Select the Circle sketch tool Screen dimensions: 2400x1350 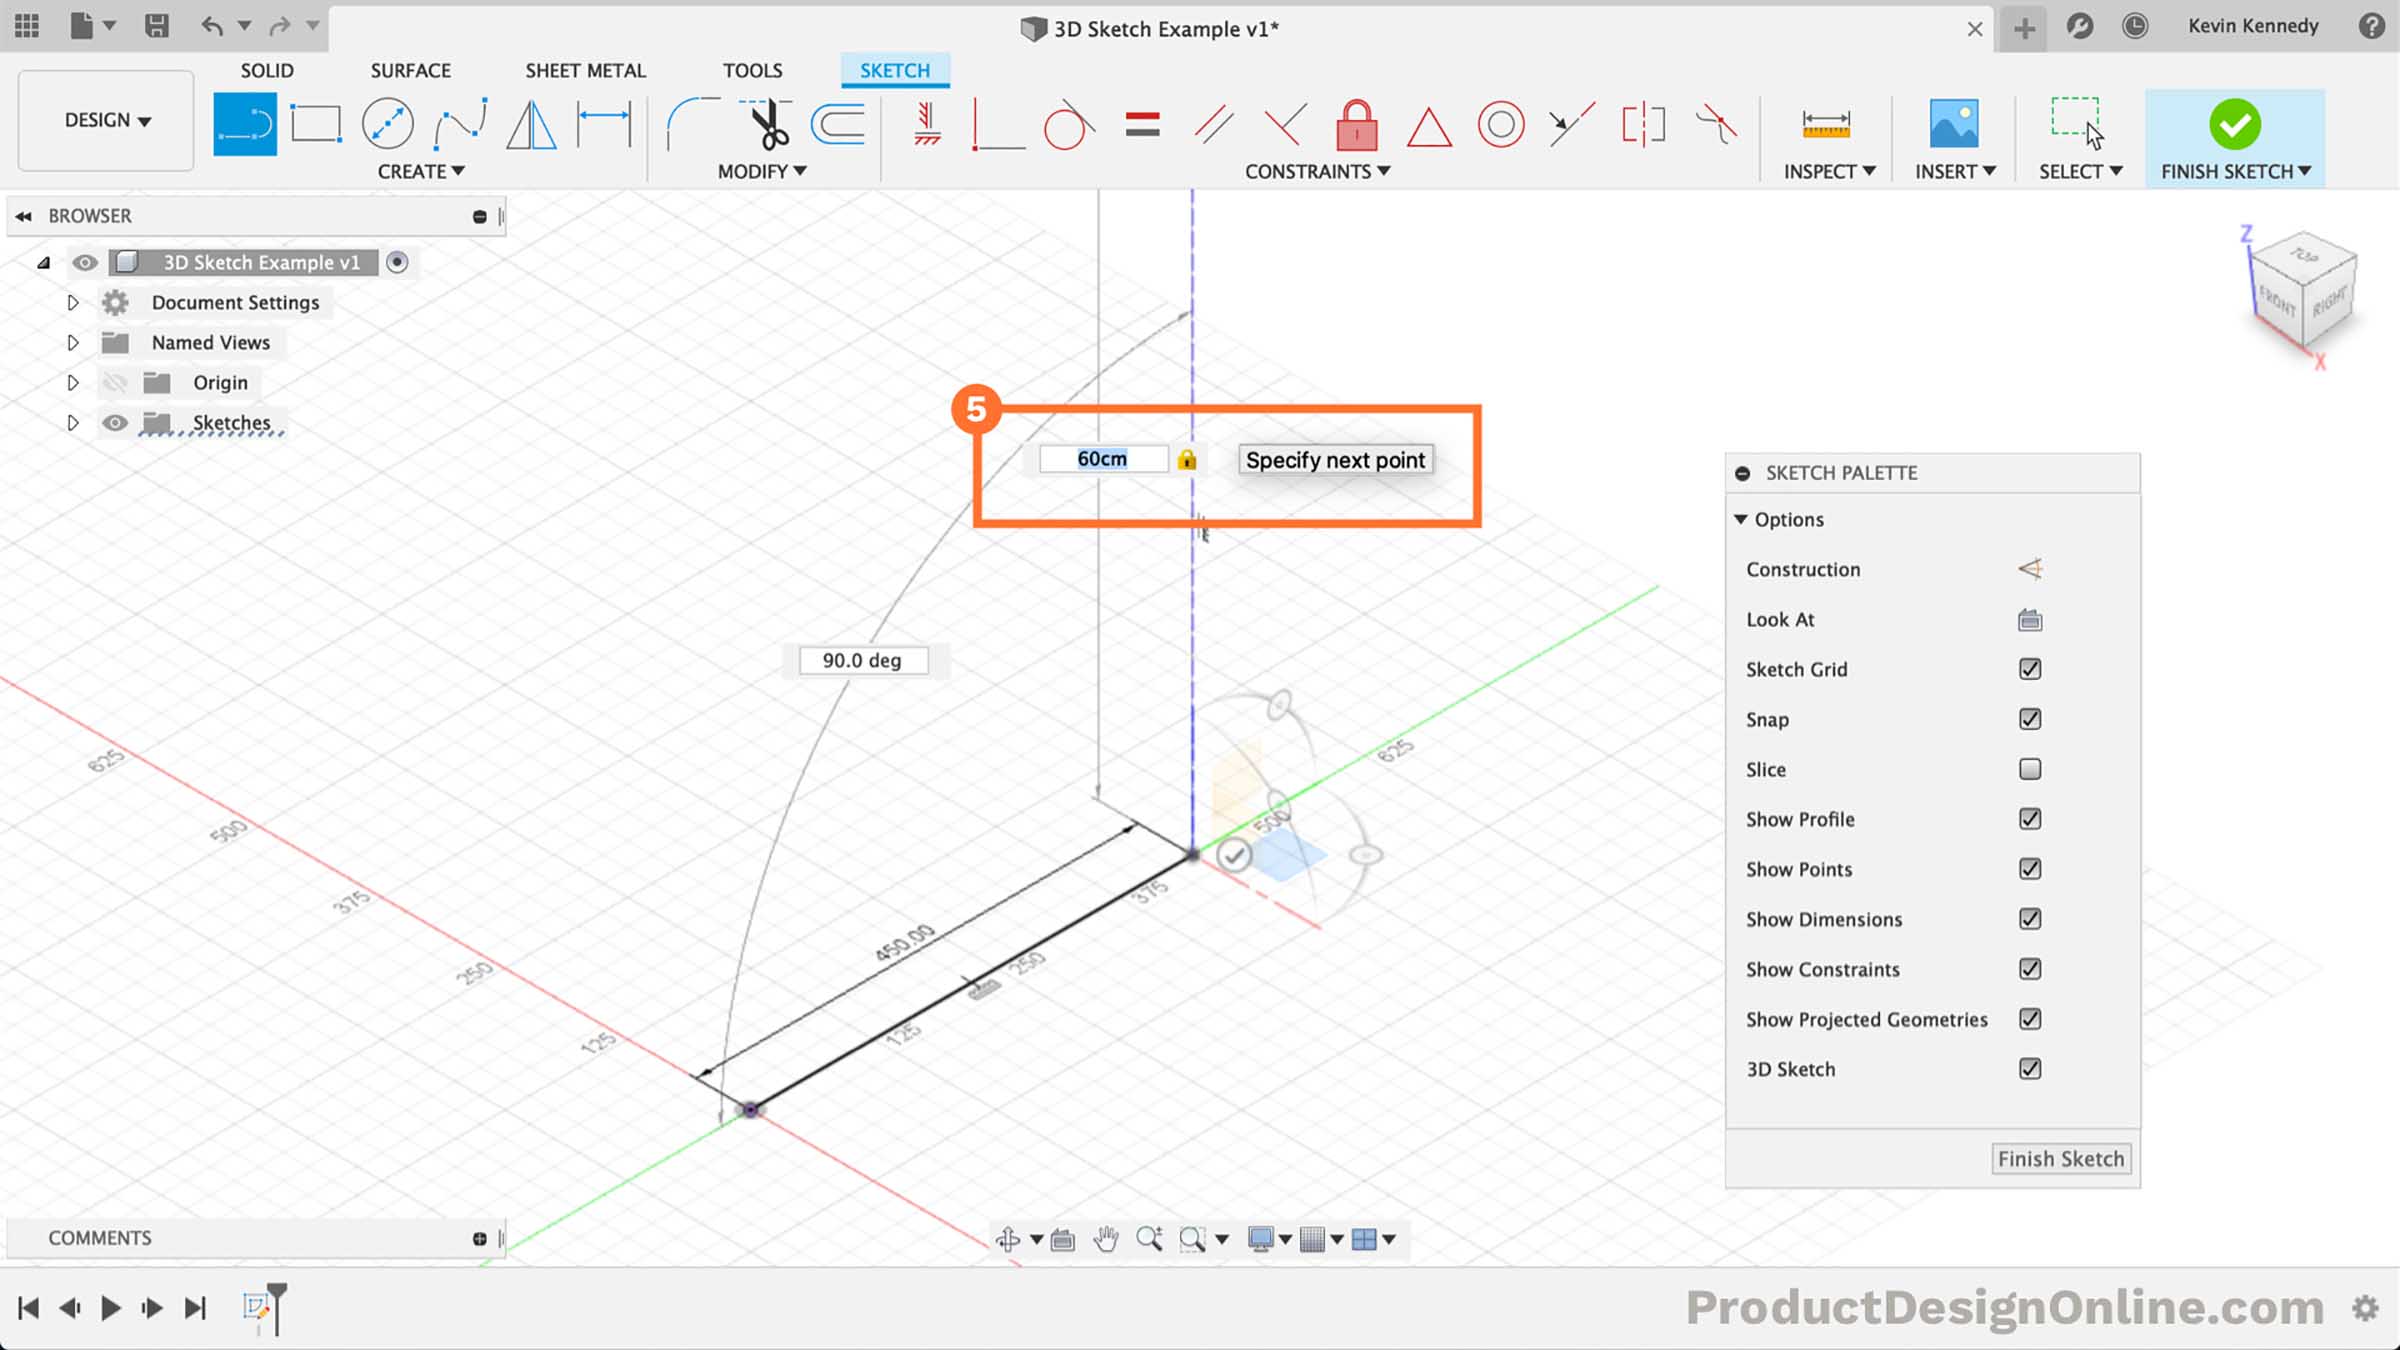[387, 124]
